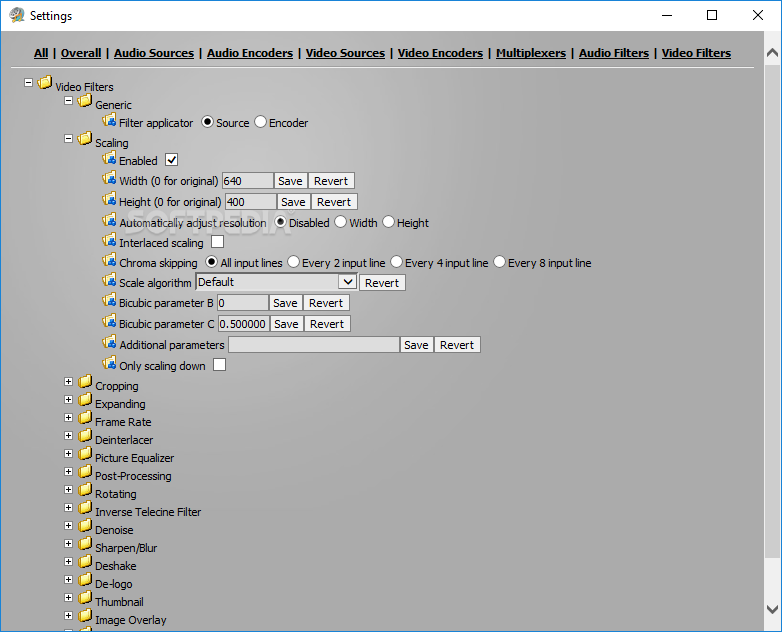Viewport: 782px width, 632px height.
Task: Click the Interlaced scaling setting icon
Action: (x=109, y=240)
